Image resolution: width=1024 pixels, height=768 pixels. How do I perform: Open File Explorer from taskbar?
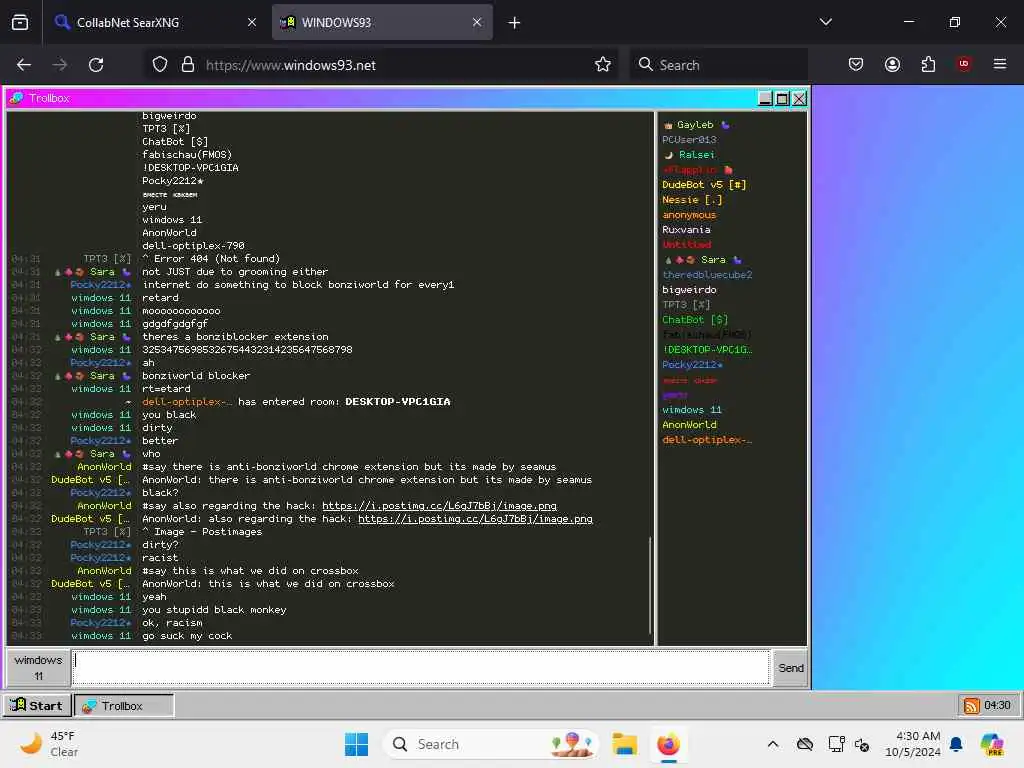(624, 744)
